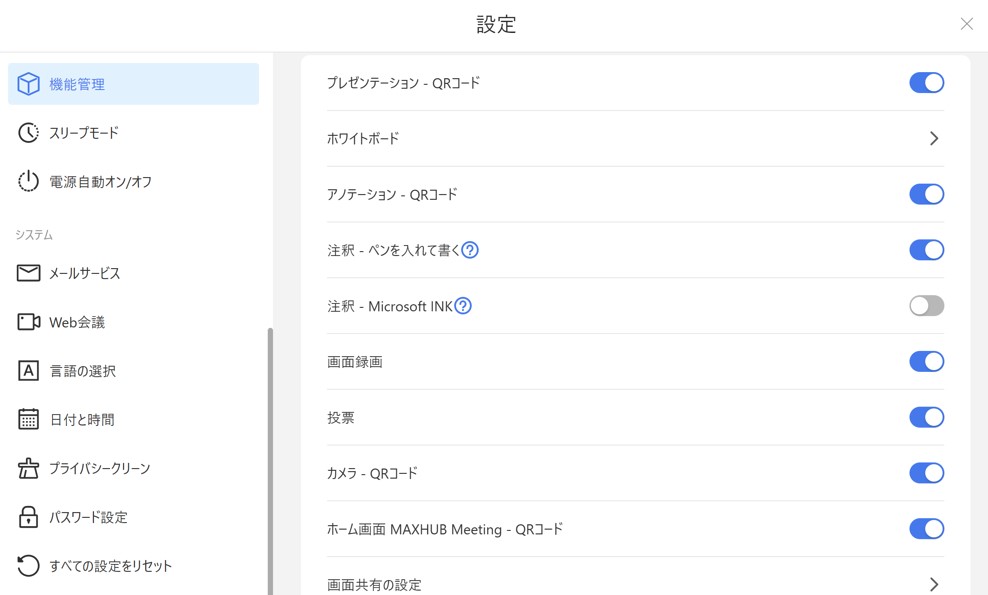Viewport: 988px width, 595px height.
Task: Disable the 投票 toggle switch
Action: point(926,417)
